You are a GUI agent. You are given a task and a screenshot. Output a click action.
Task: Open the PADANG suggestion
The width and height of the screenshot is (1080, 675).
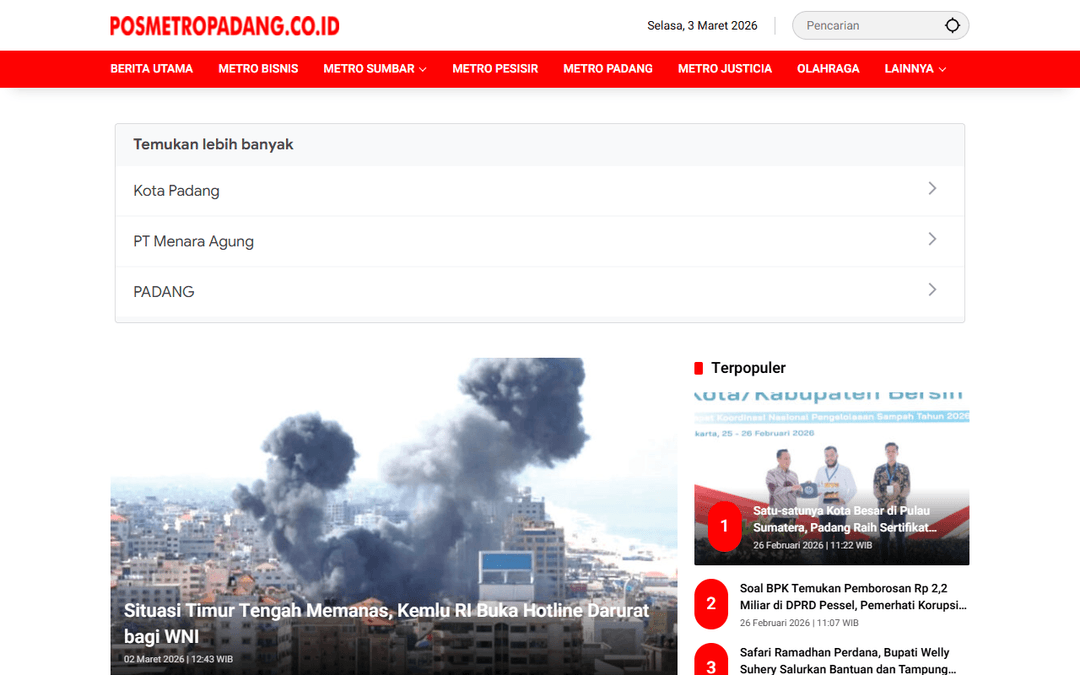(539, 291)
